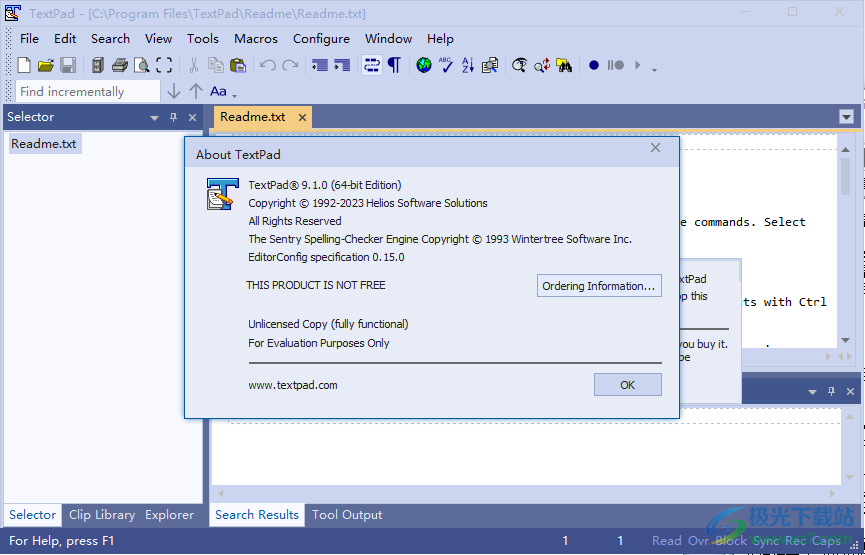Viewport: 865px width, 555px height.
Task: Select Readme.txt in Selector list
Action: pyautogui.click(x=44, y=144)
